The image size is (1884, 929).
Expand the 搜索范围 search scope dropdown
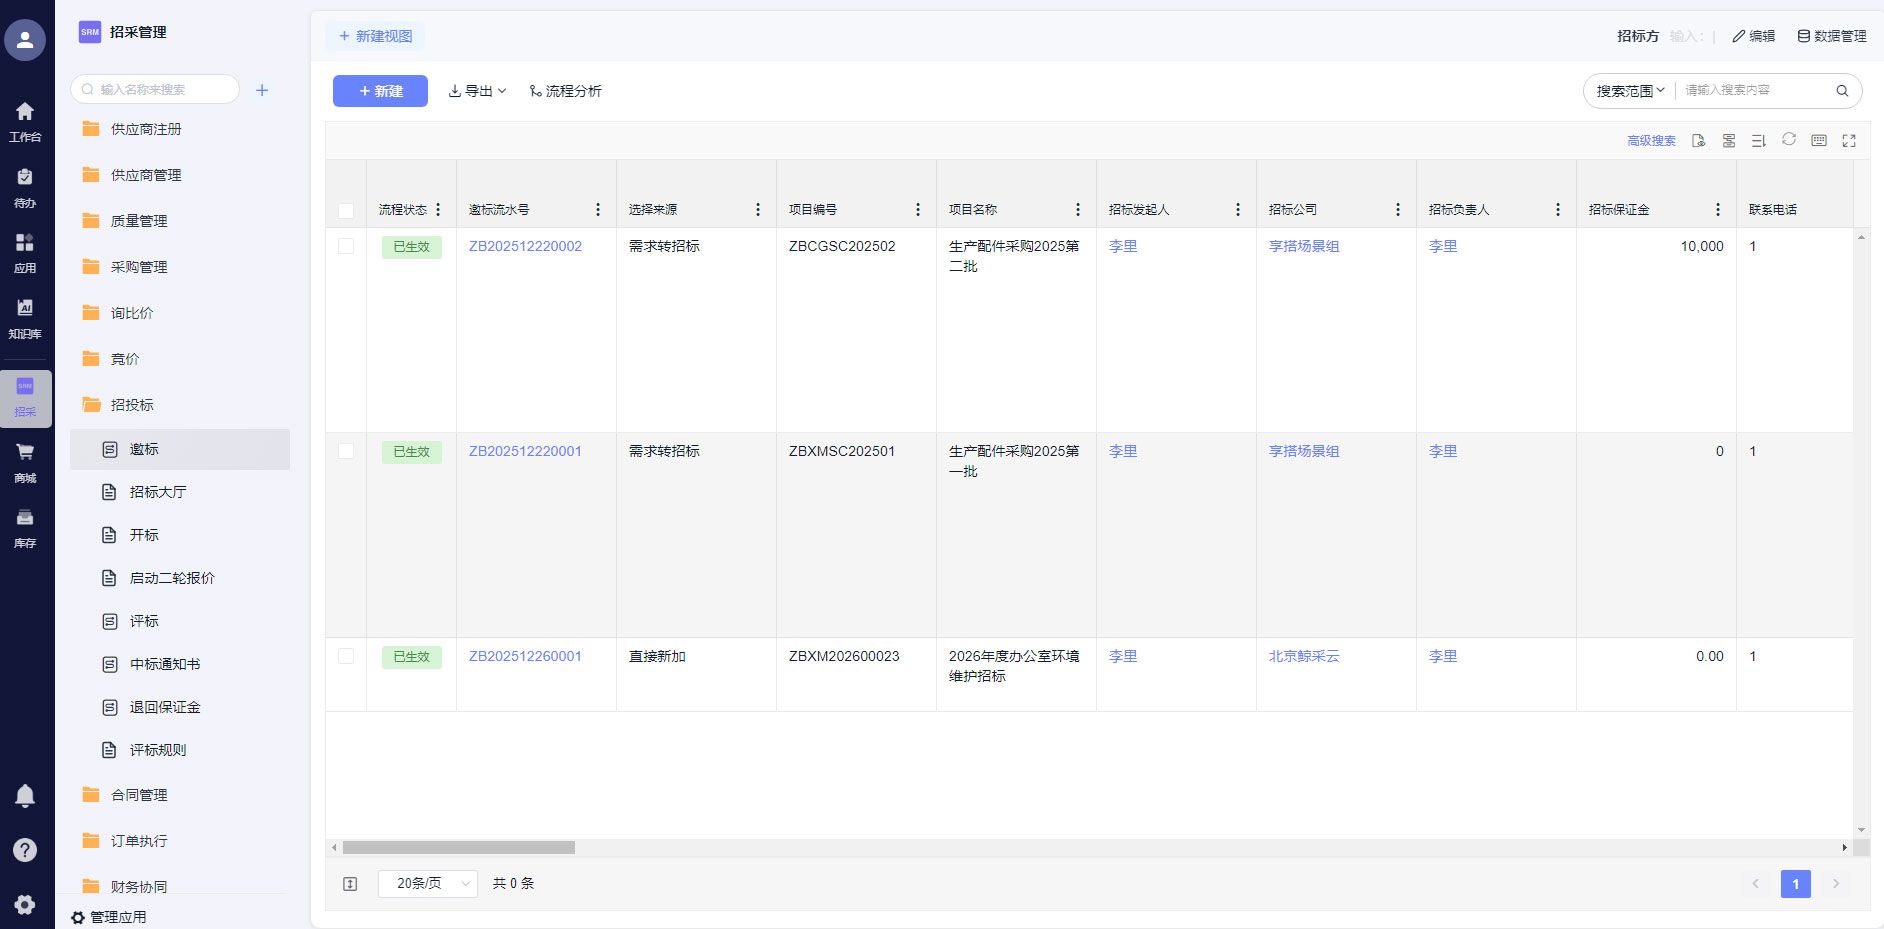[x=1630, y=91]
